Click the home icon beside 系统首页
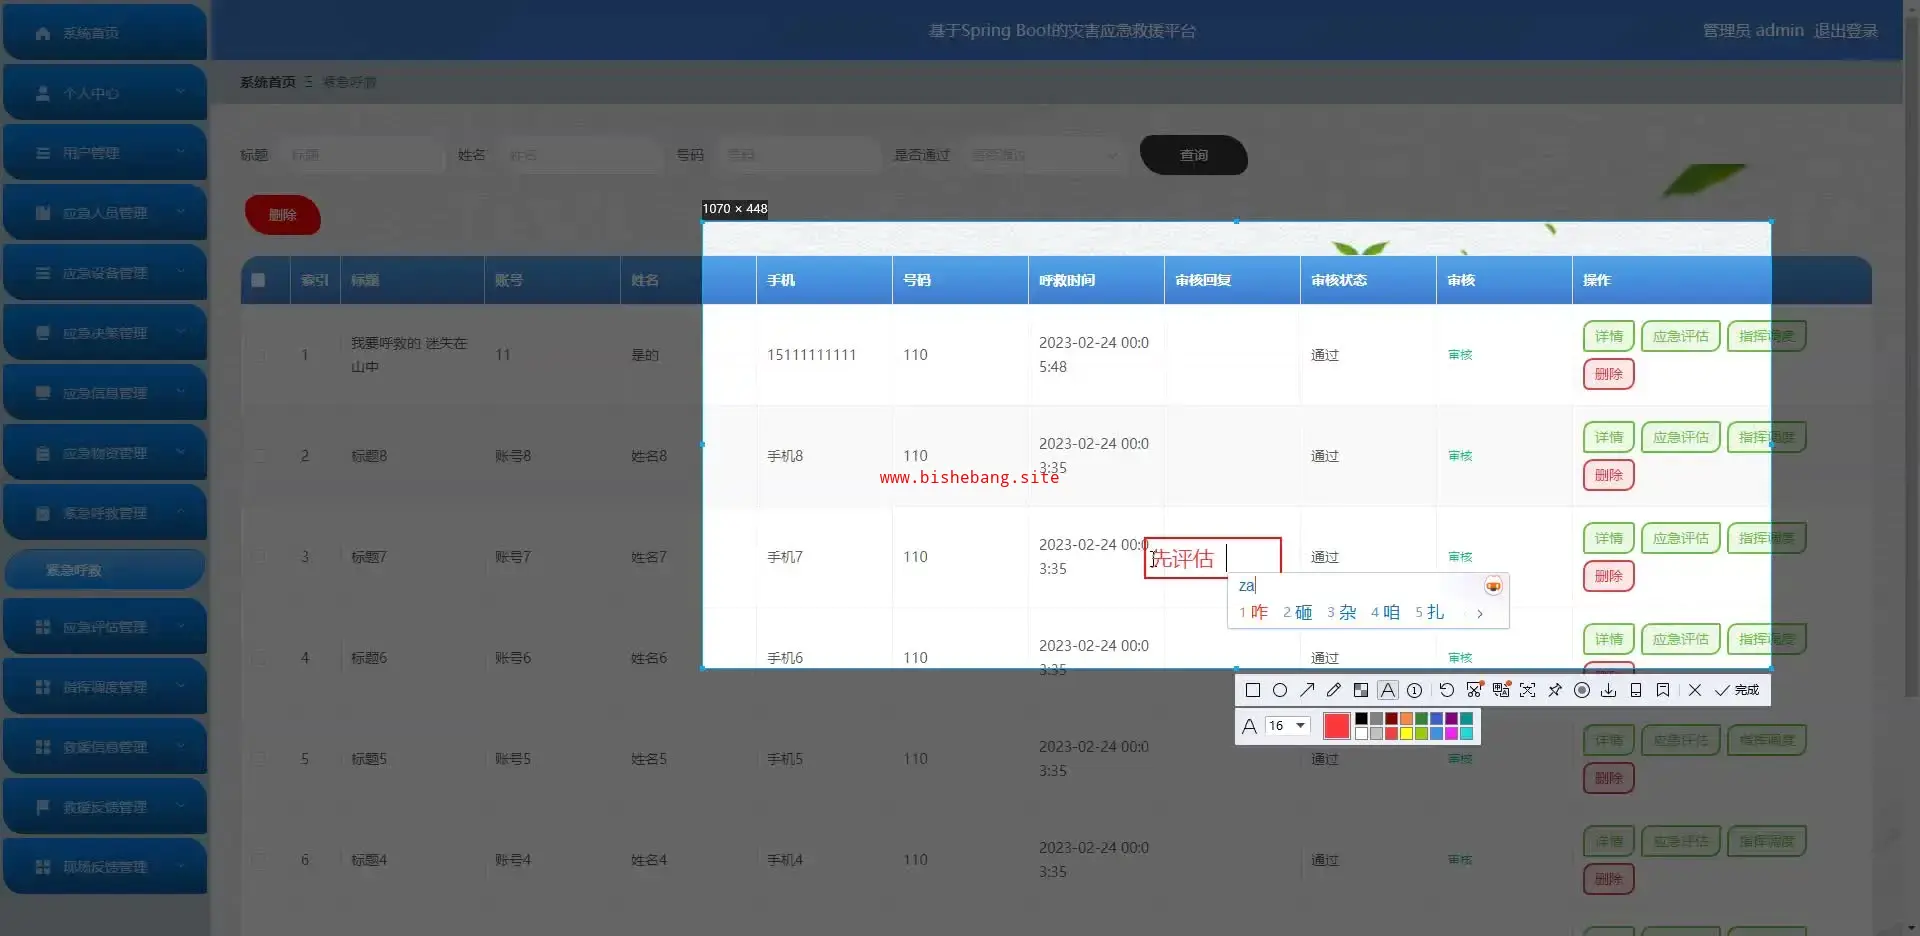The width and height of the screenshot is (1920, 936). (43, 33)
